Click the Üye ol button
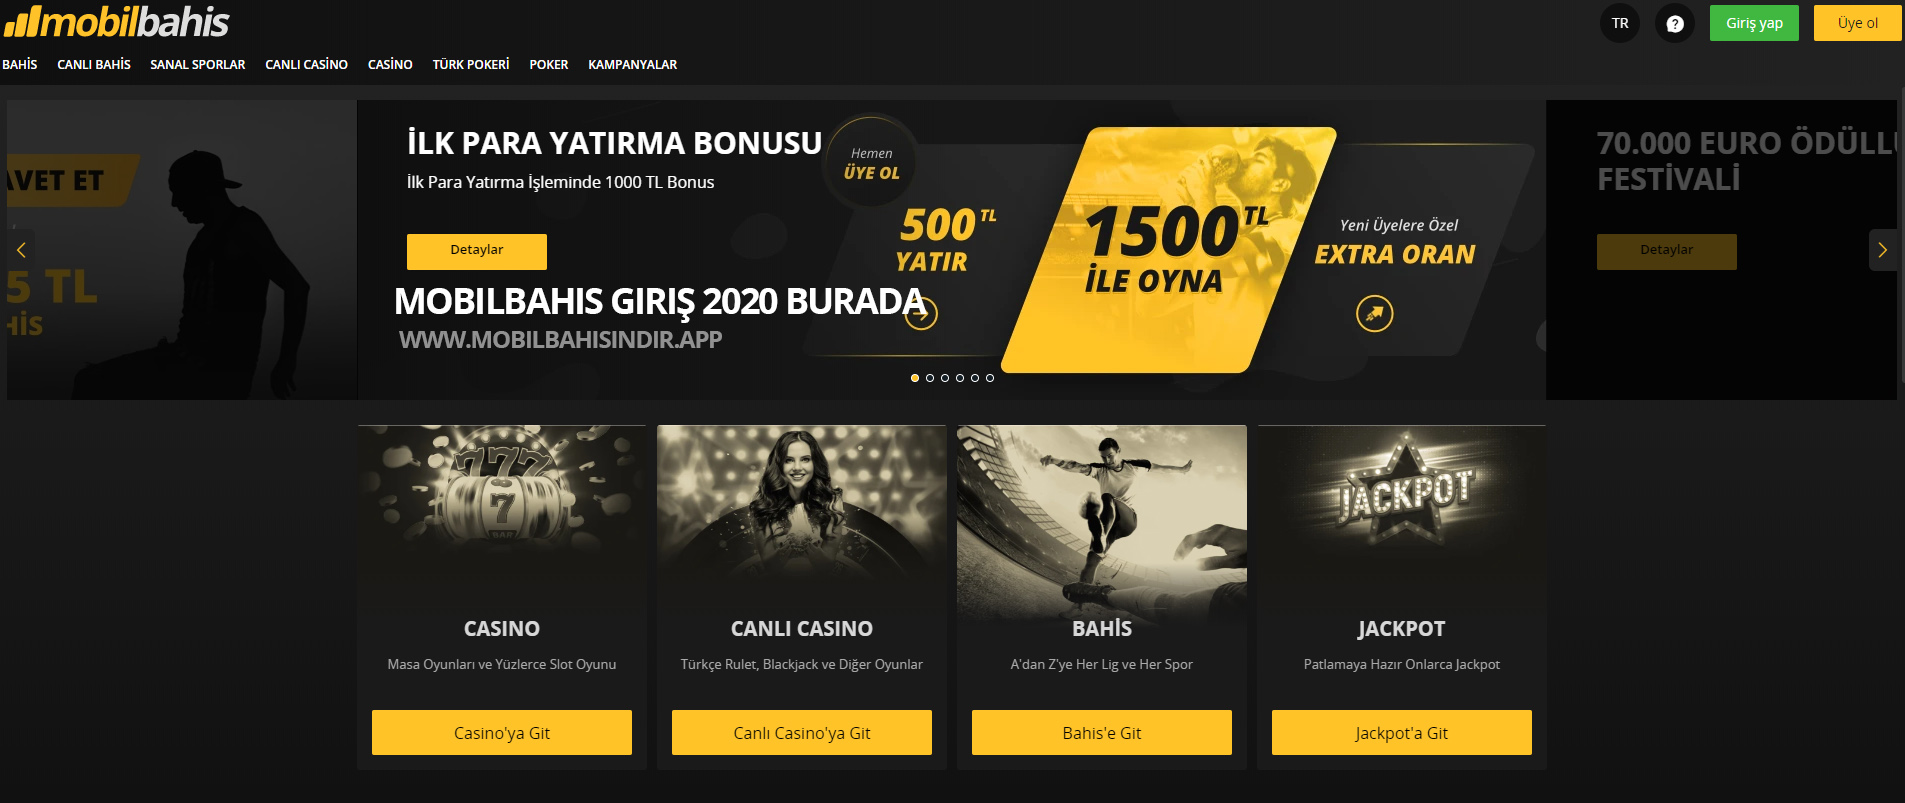 [1858, 23]
